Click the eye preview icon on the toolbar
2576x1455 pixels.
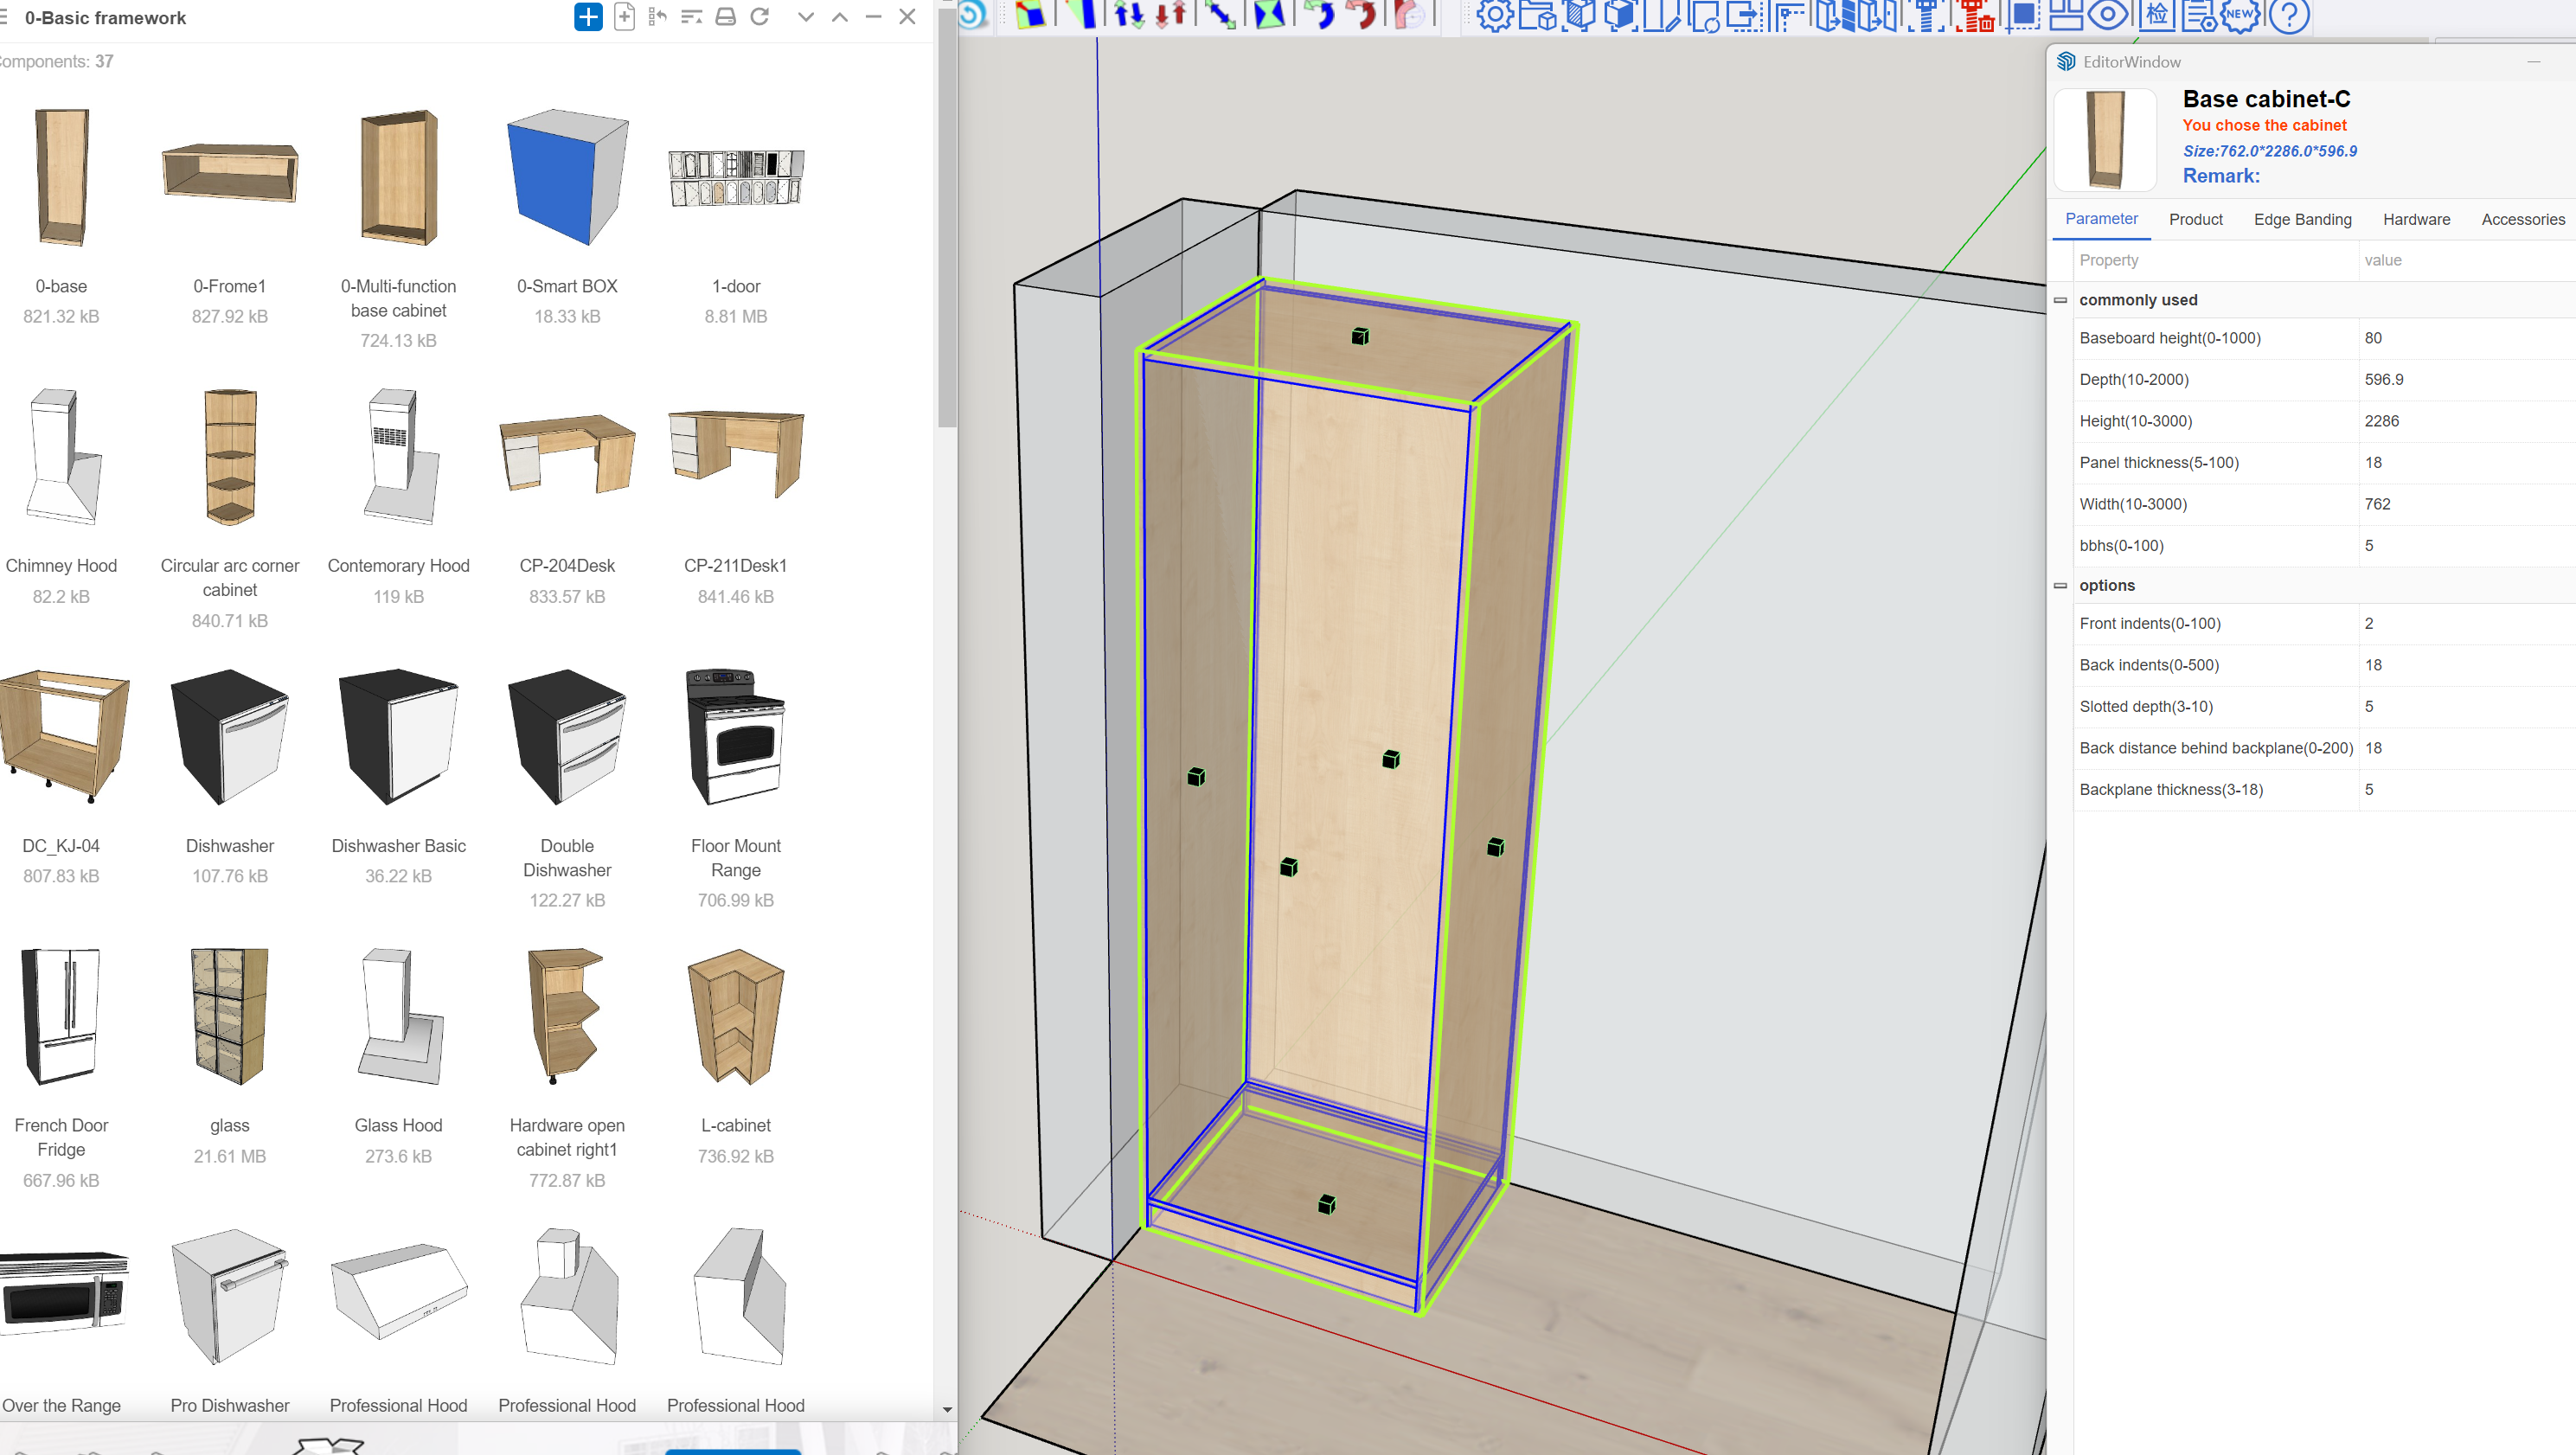point(2109,15)
